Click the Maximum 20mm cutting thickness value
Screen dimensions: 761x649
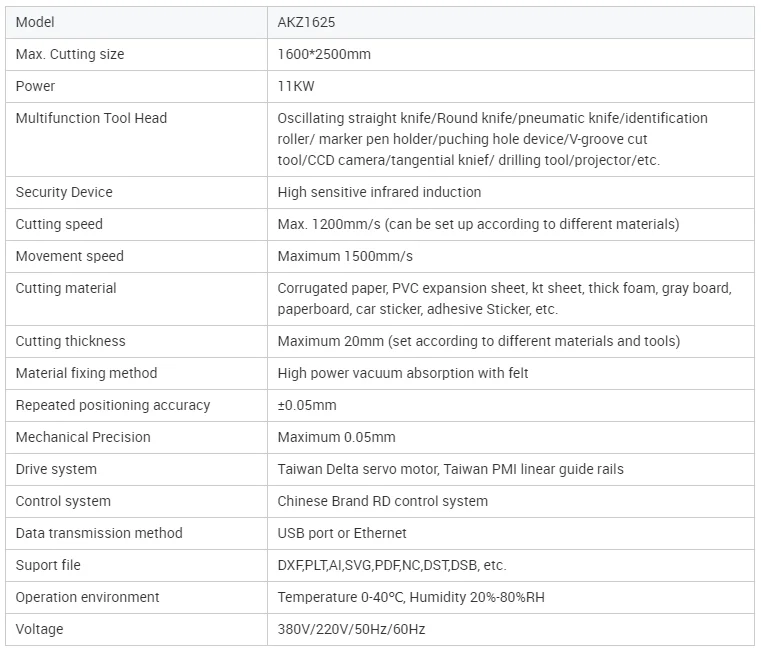[x=478, y=341]
